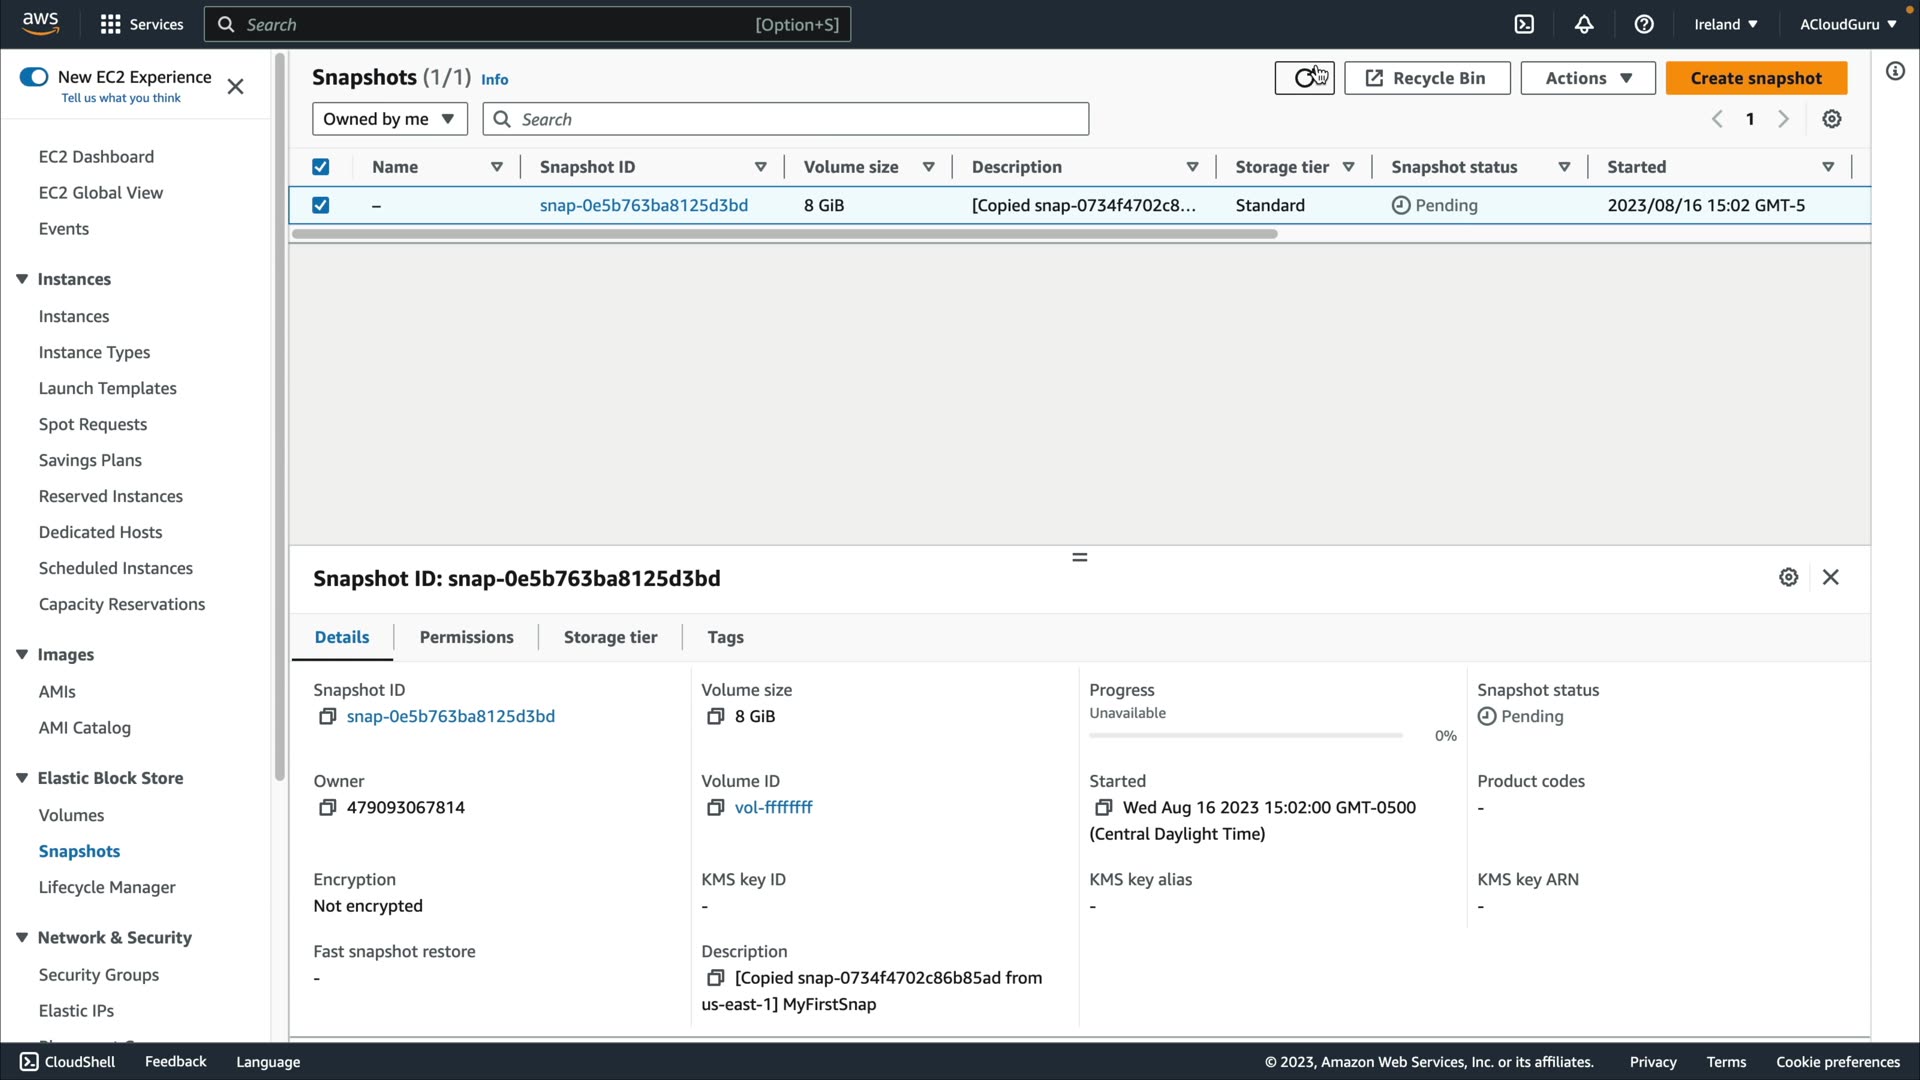Viewport: 1920px width, 1080px height.
Task: Click the horizontal table scrollbar
Action: (784, 234)
